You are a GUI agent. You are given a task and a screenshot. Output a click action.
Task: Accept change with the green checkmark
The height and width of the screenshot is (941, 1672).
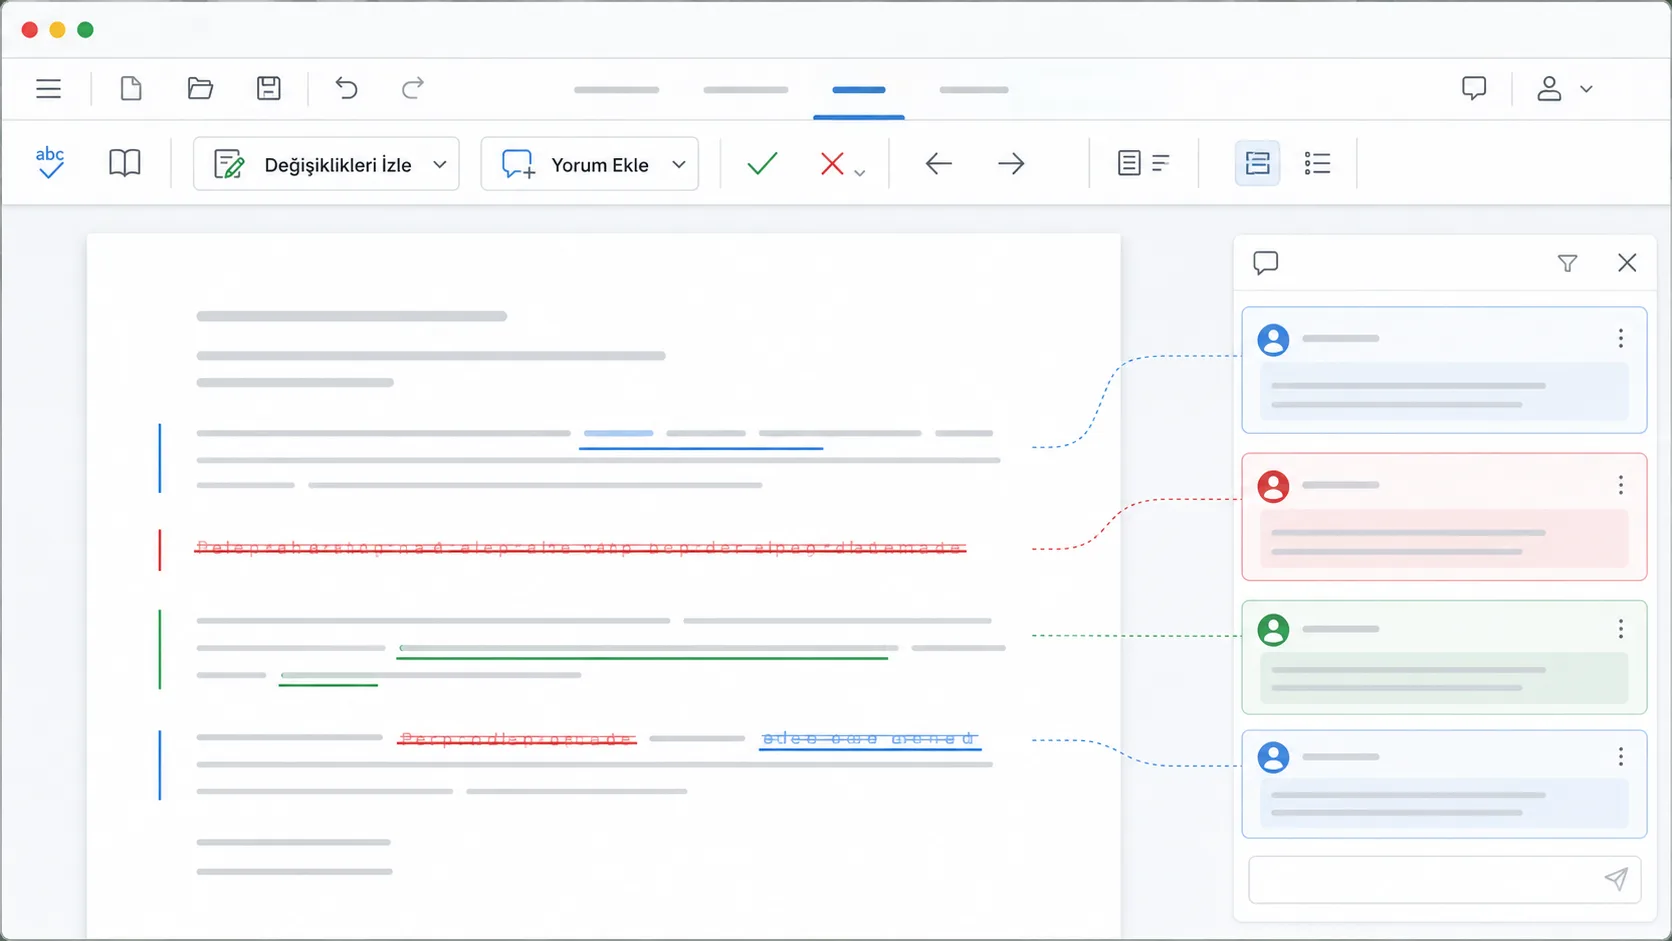(x=762, y=163)
